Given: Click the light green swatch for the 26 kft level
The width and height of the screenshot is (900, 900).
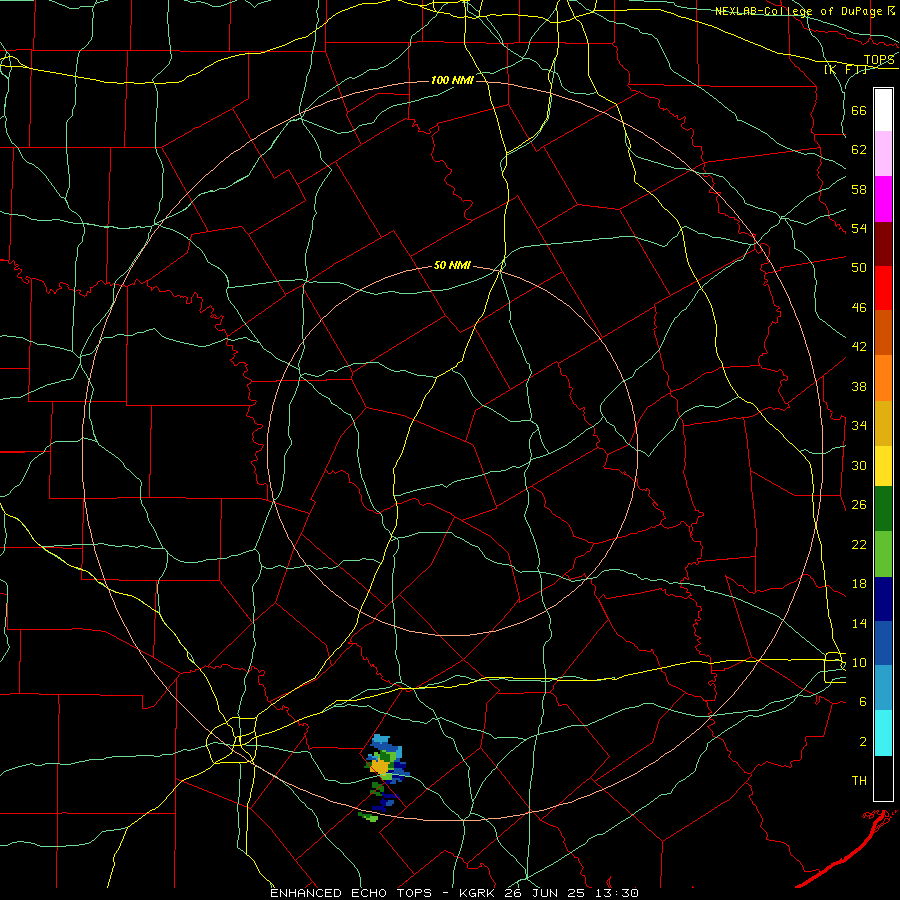Looking at the screenshot, I should click(883, 554).
